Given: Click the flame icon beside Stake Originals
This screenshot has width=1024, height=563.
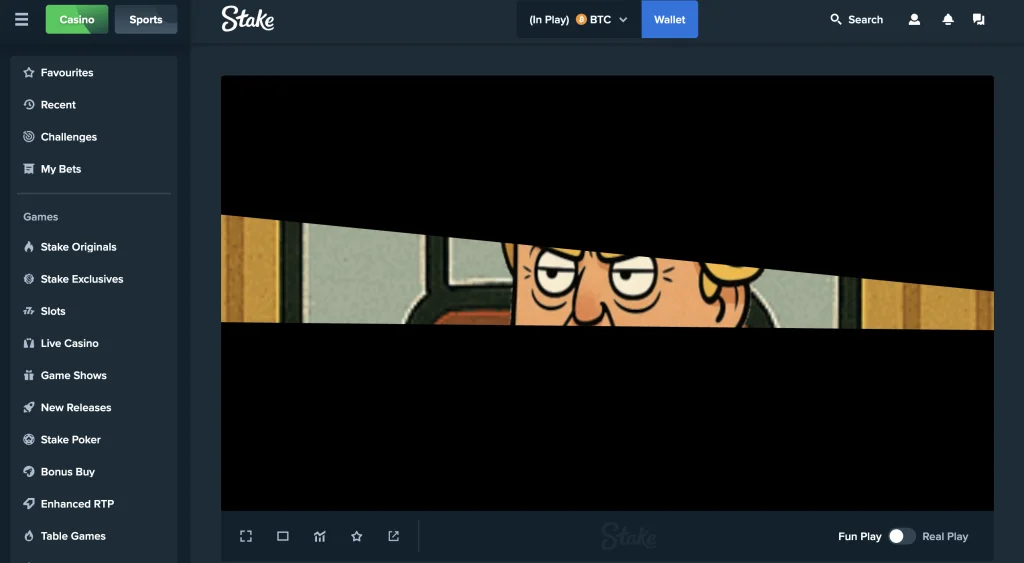Looking at the screenshot, I should [x=29, y=247].
